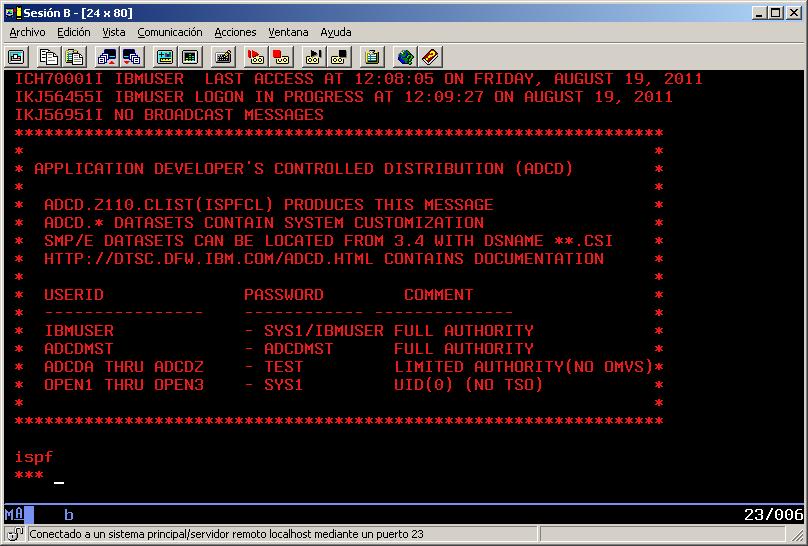Open the Ventana menu

(288, 32)
